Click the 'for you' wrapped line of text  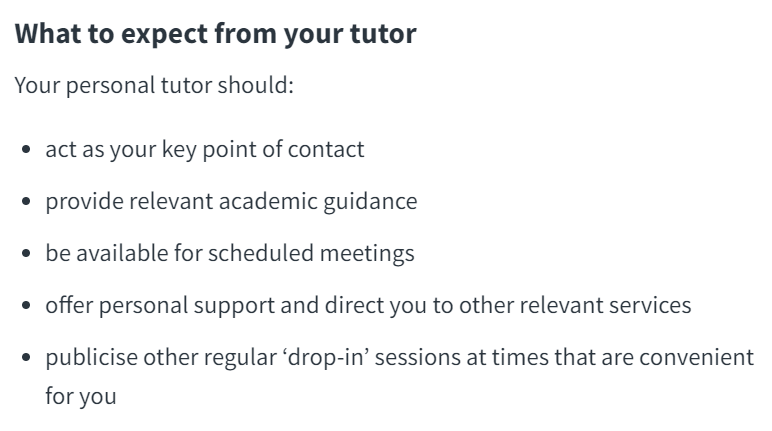[81, 397]
